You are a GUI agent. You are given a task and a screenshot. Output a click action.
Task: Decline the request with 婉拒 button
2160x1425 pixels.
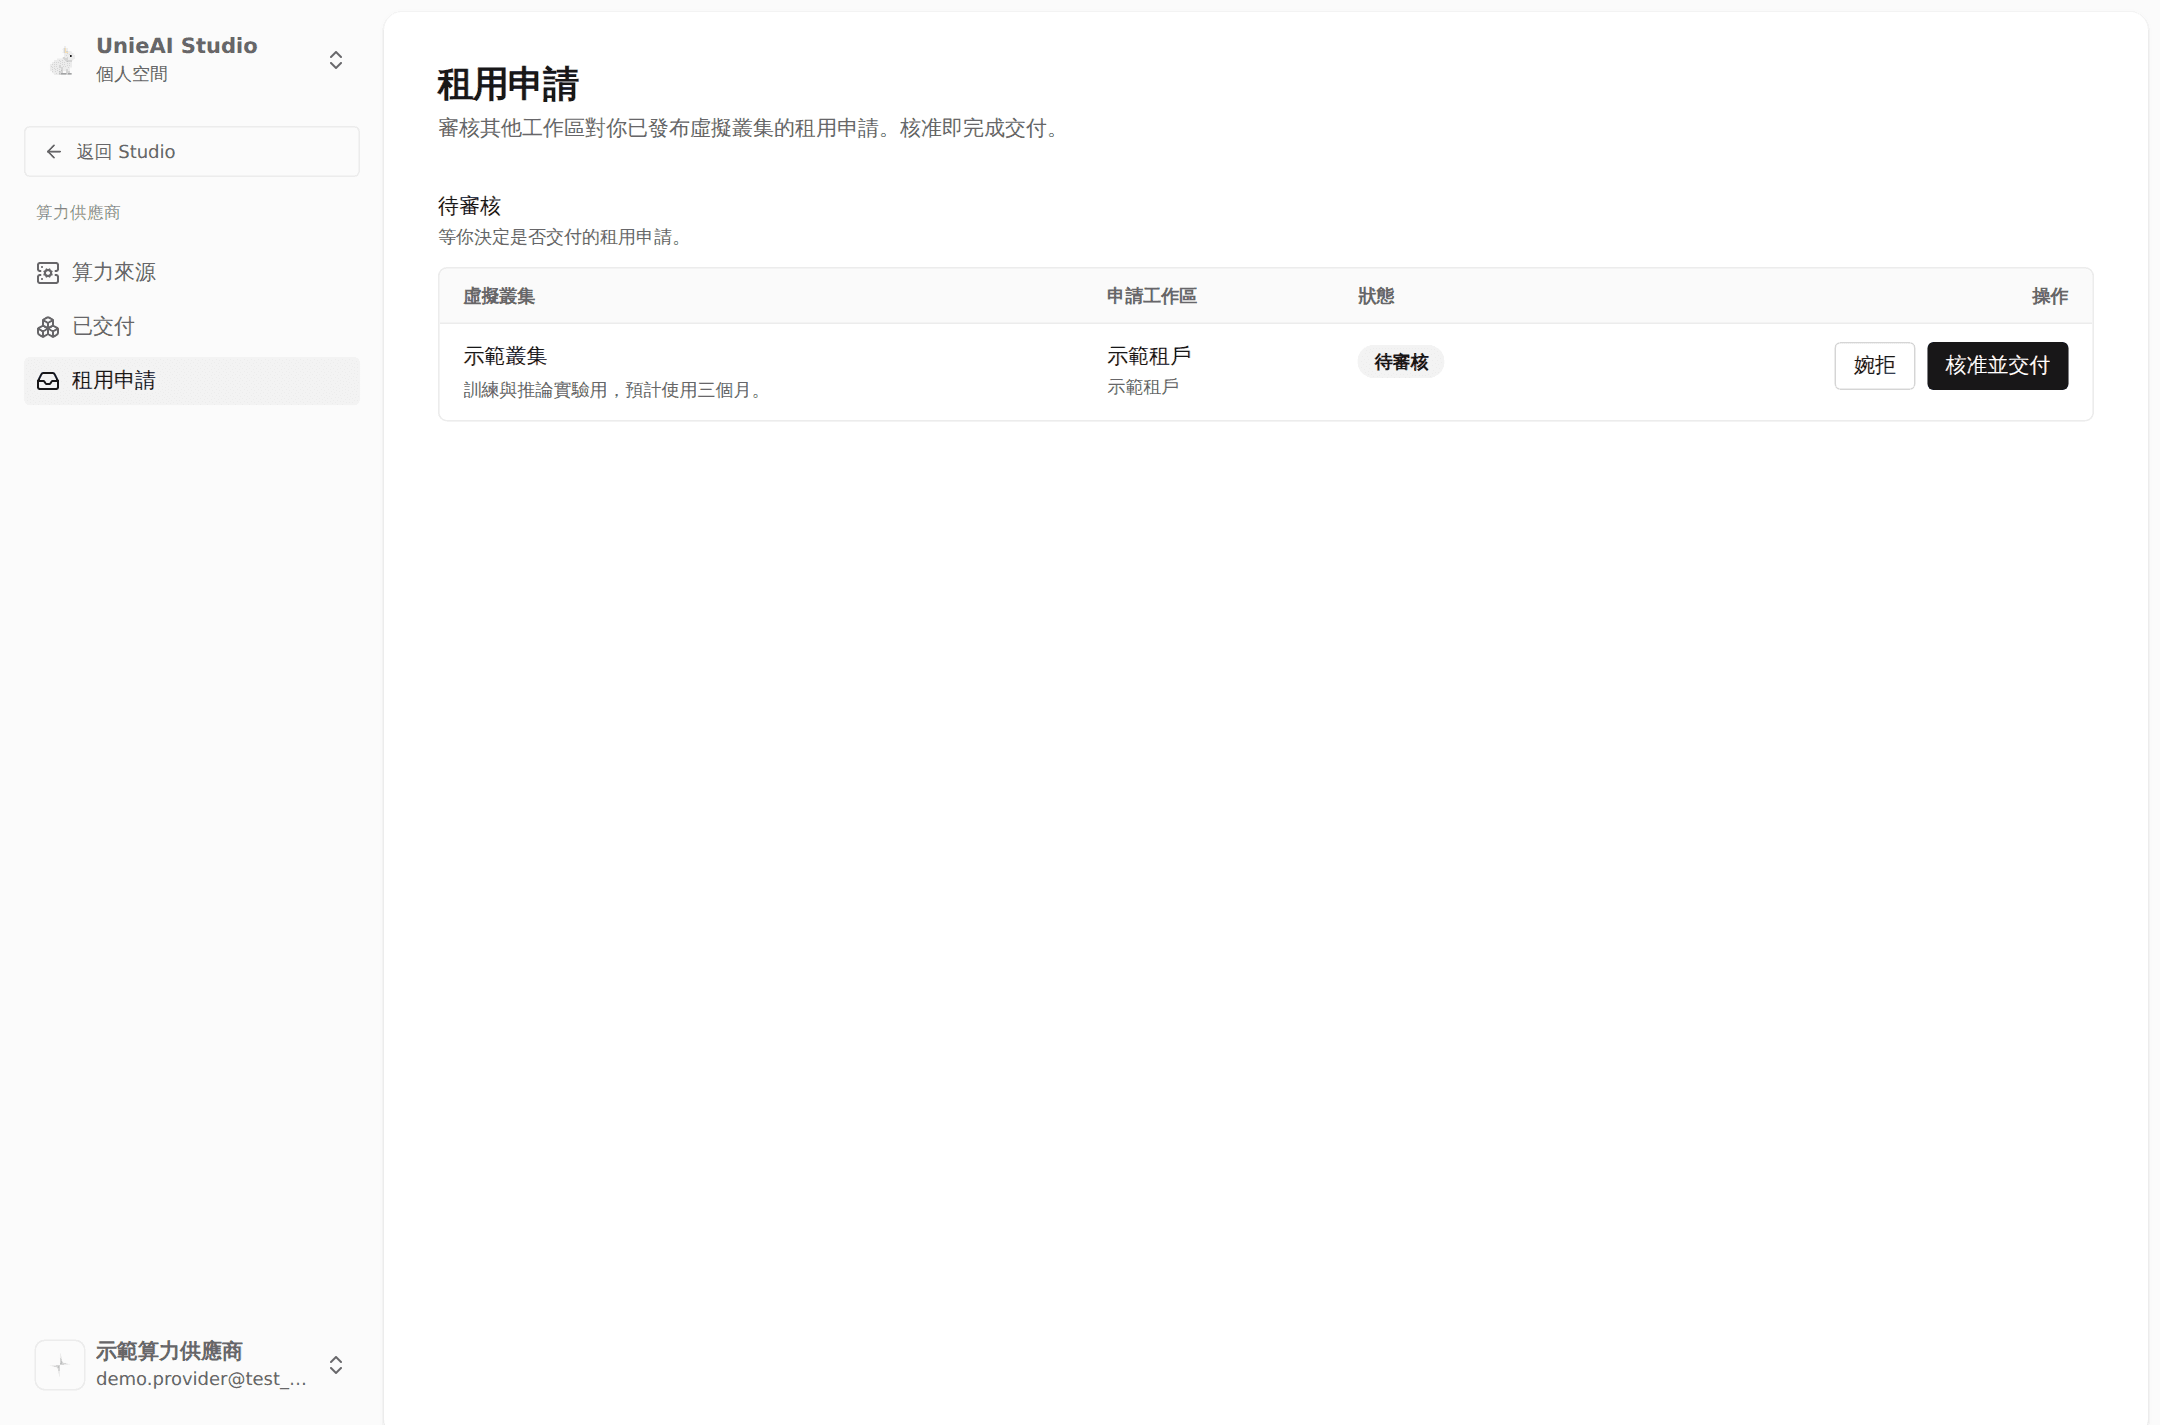(x=1874, y=366)
